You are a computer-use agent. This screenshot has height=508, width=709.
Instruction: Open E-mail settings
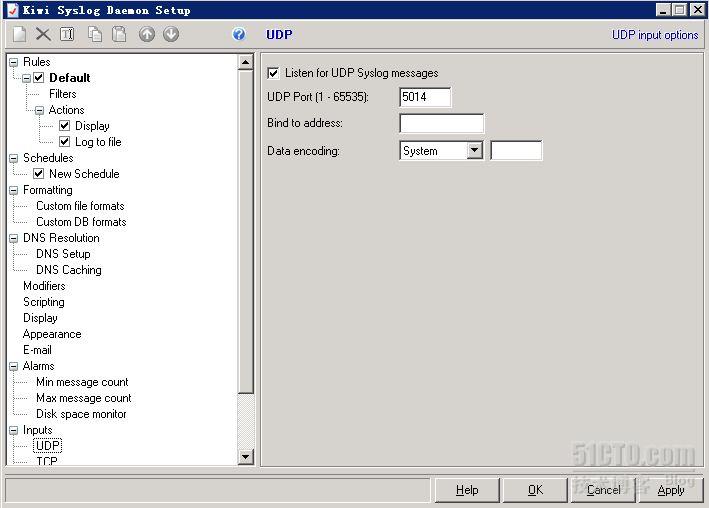[37, 350]
